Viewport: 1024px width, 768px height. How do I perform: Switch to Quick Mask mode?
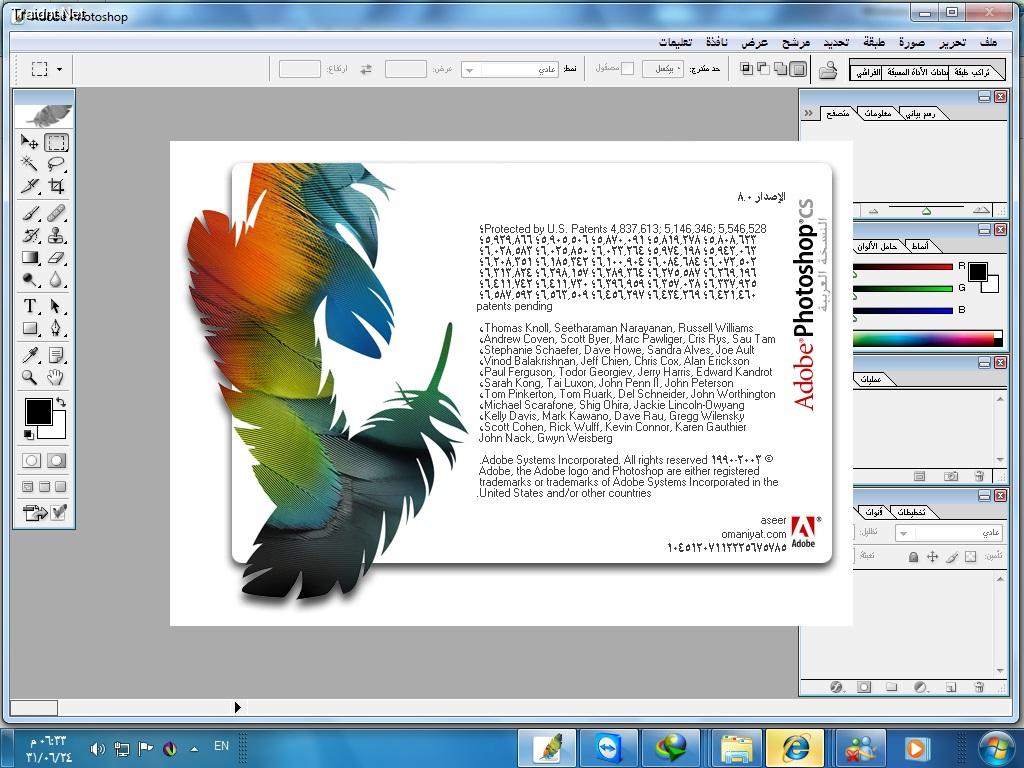[56, 460]
